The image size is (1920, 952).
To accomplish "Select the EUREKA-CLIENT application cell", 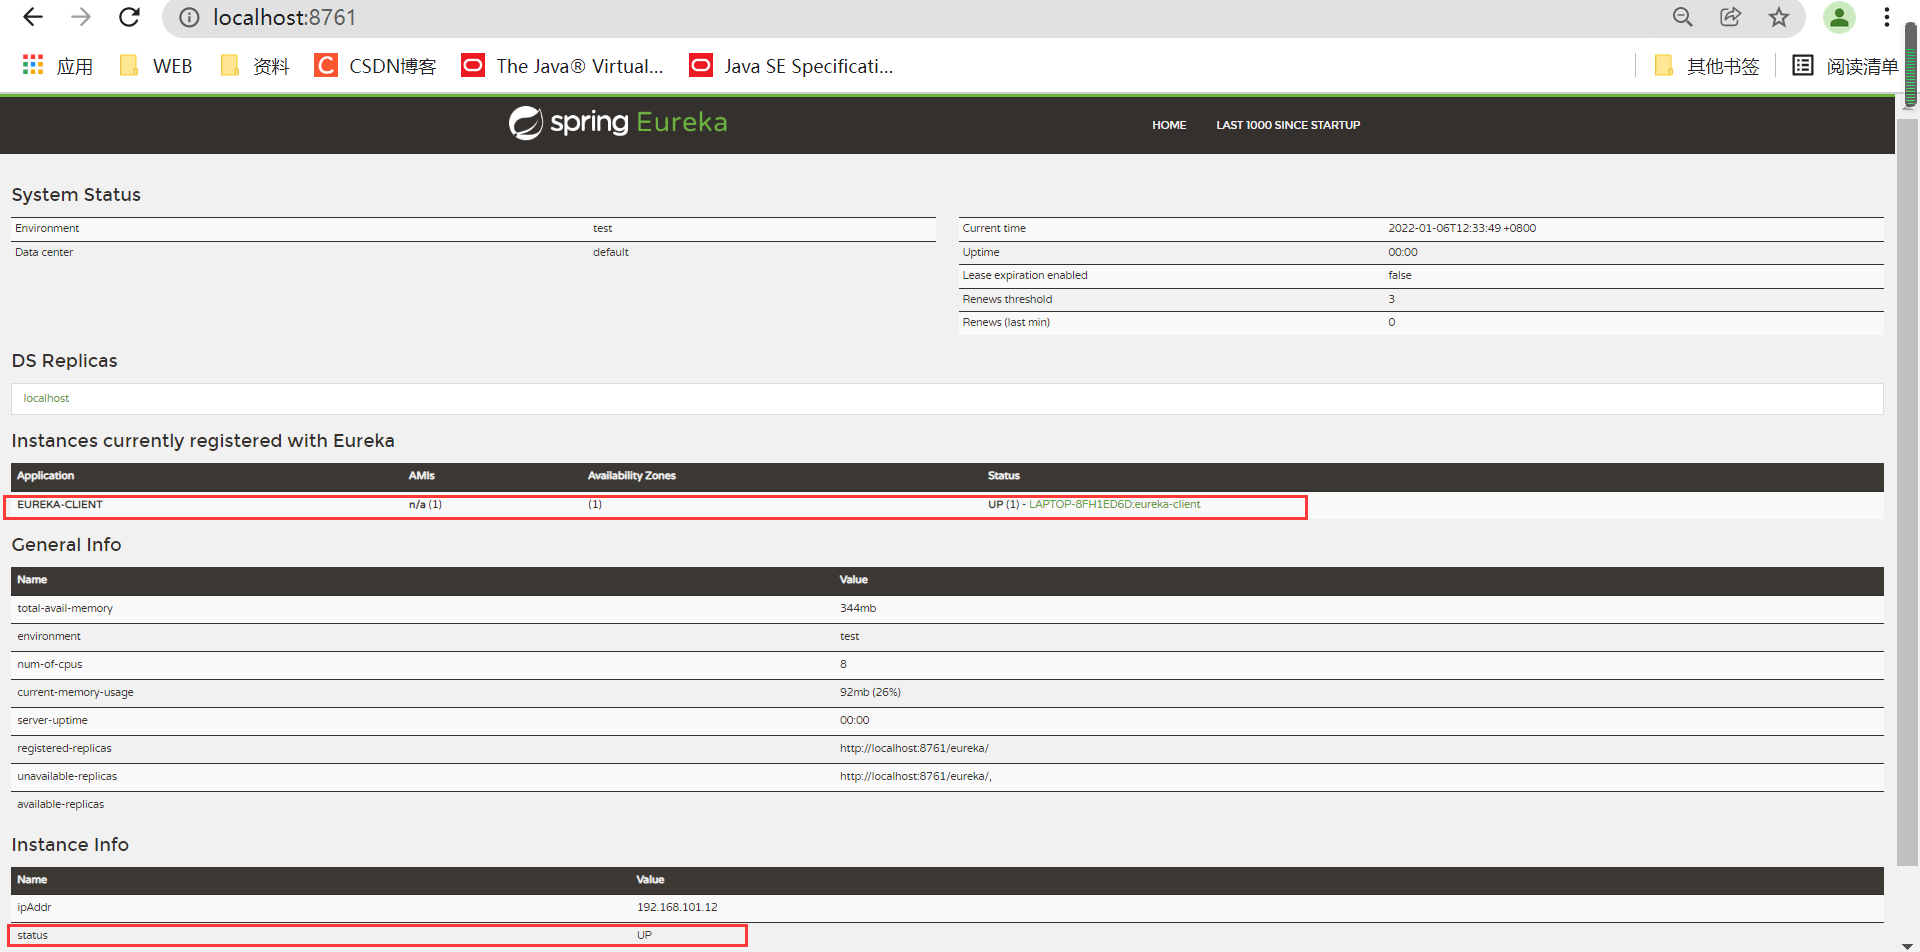I will tap(60, 504).
